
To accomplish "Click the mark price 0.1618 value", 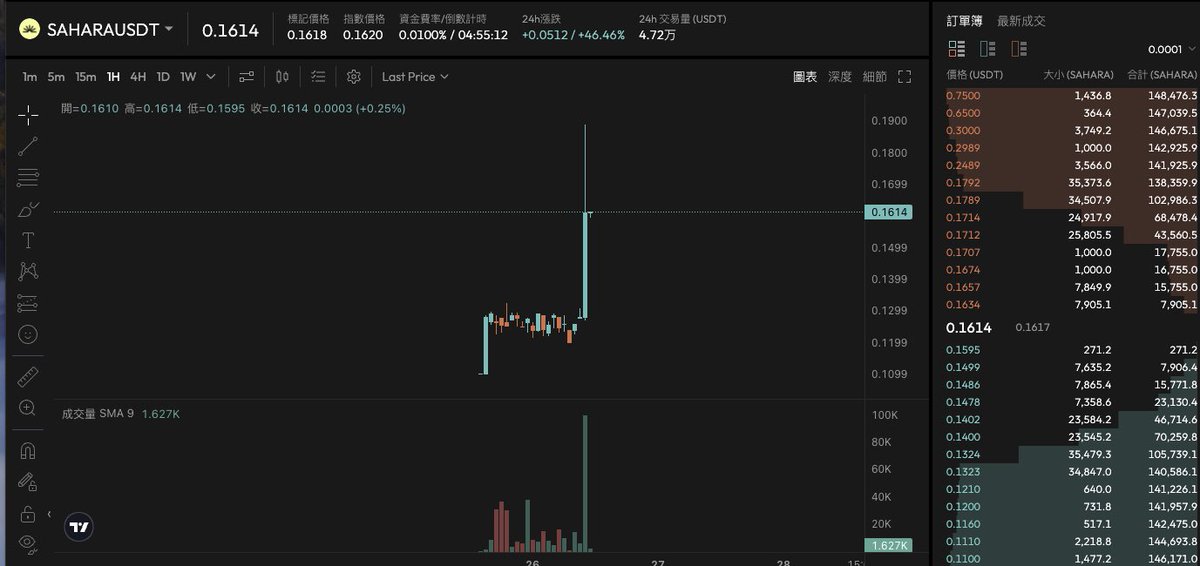I will tap(305, 35).
